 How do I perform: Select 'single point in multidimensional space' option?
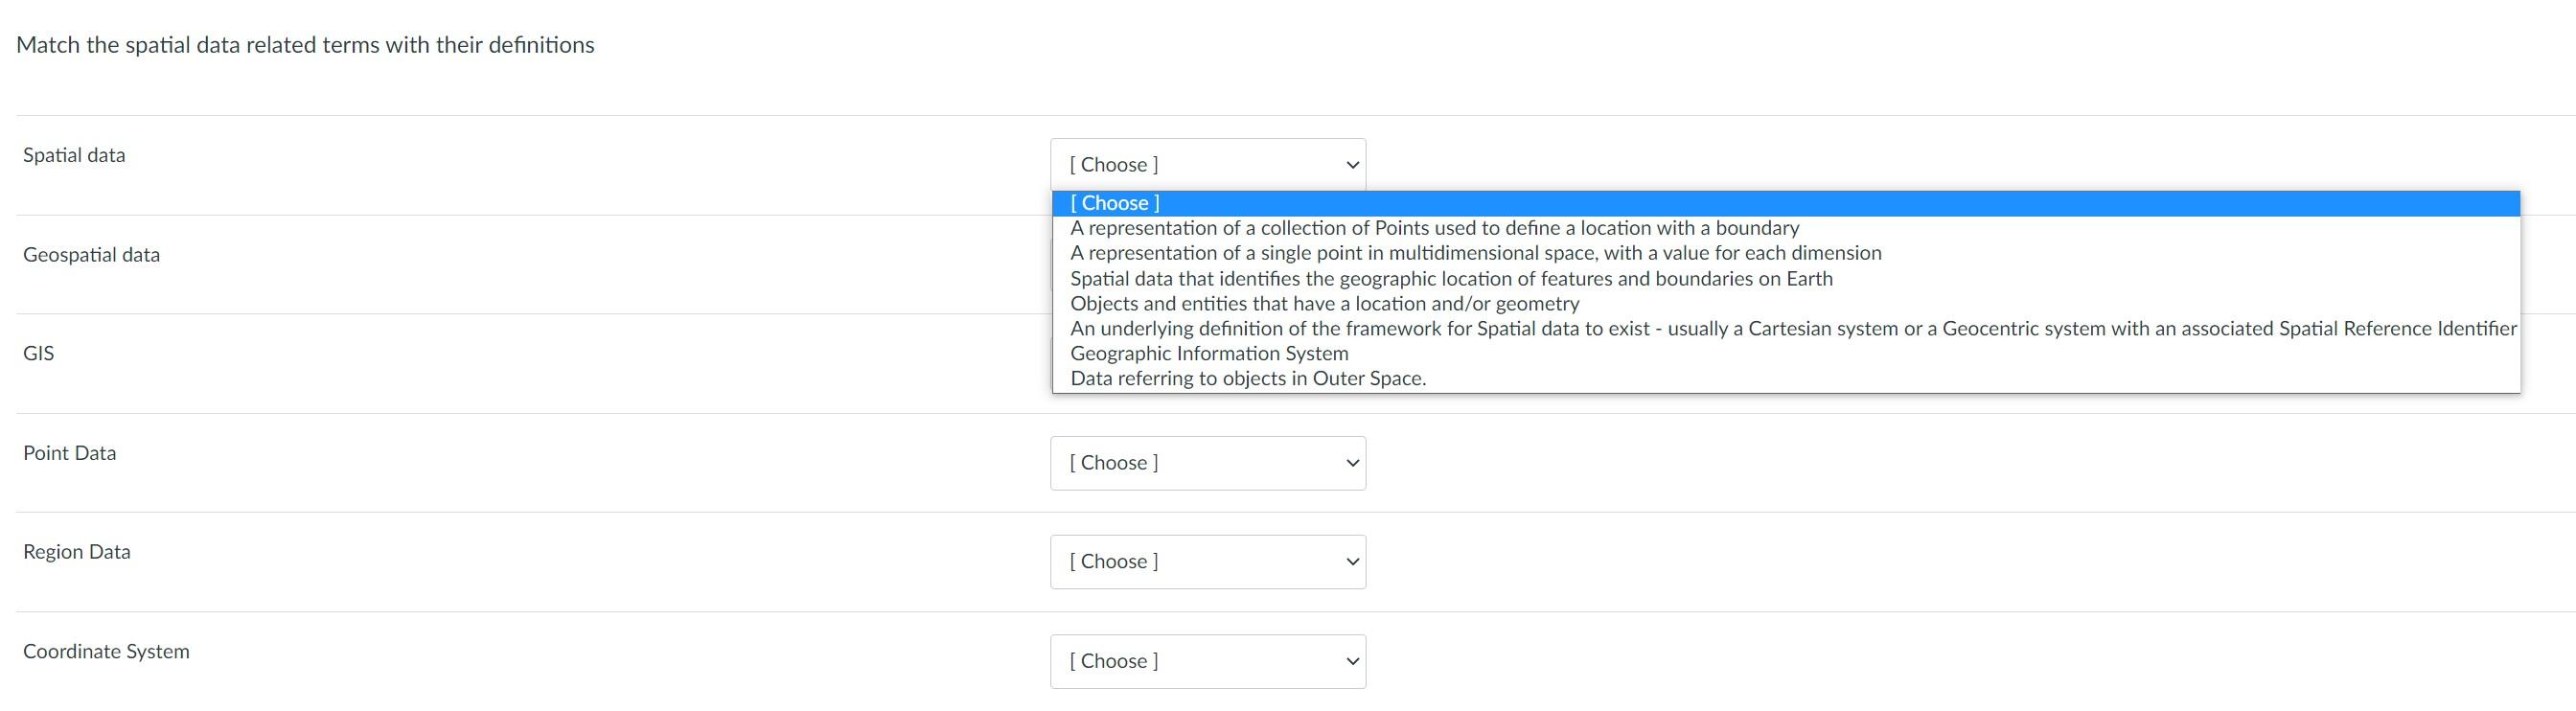1475,253
